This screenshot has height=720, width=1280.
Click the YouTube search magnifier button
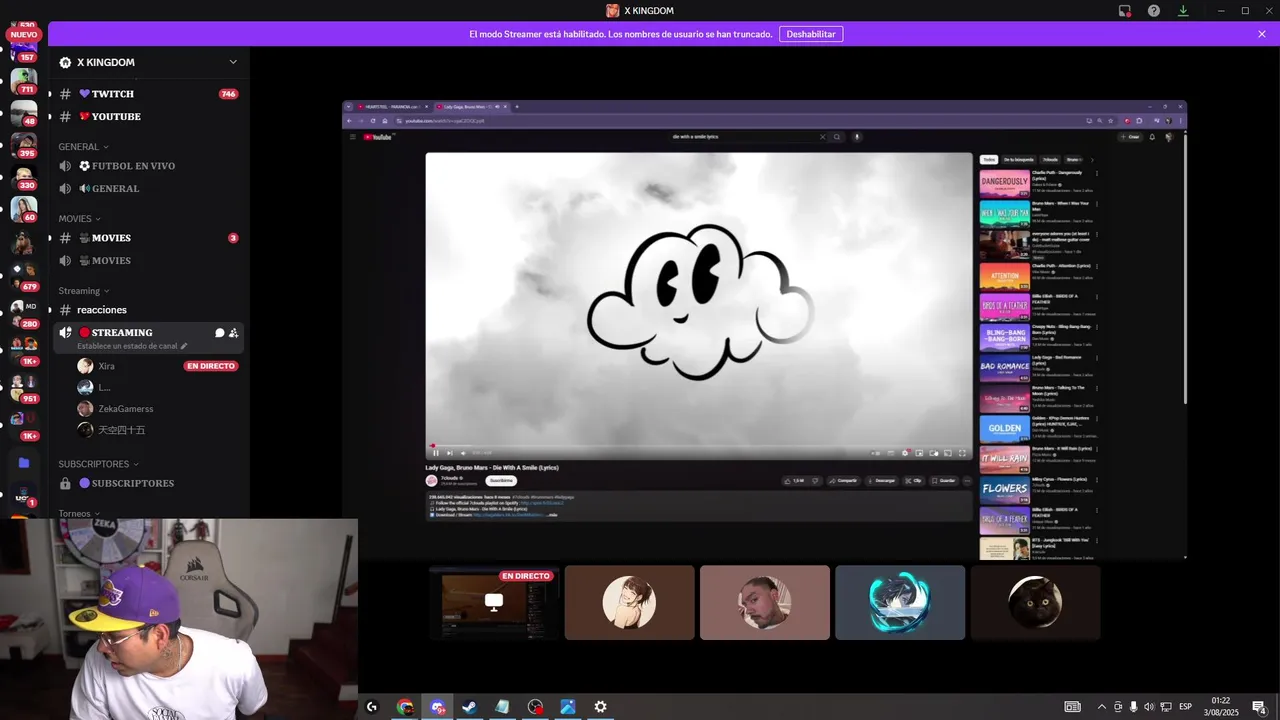point(837,137)
